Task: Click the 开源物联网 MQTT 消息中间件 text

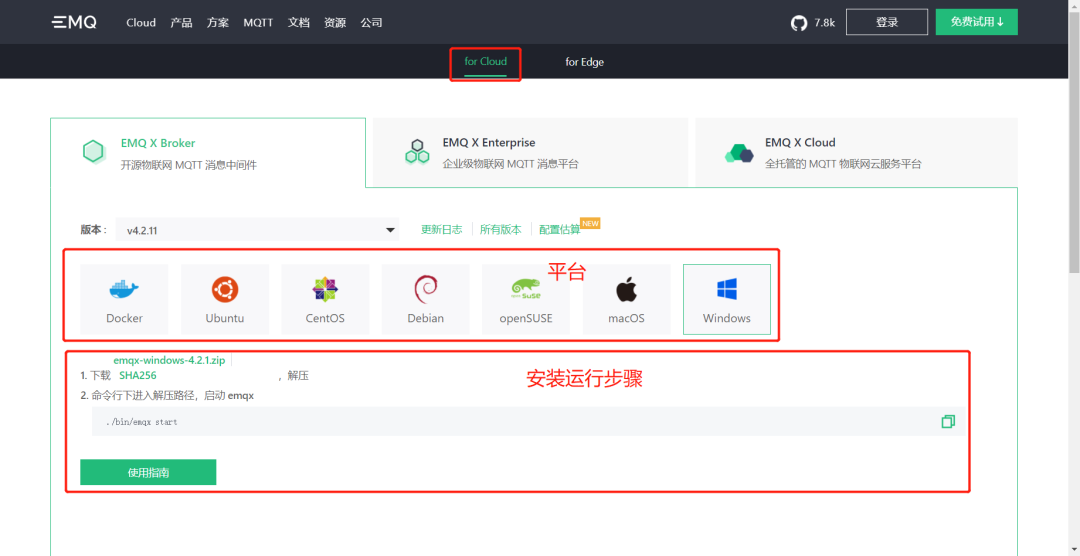Action: [189, 165]
